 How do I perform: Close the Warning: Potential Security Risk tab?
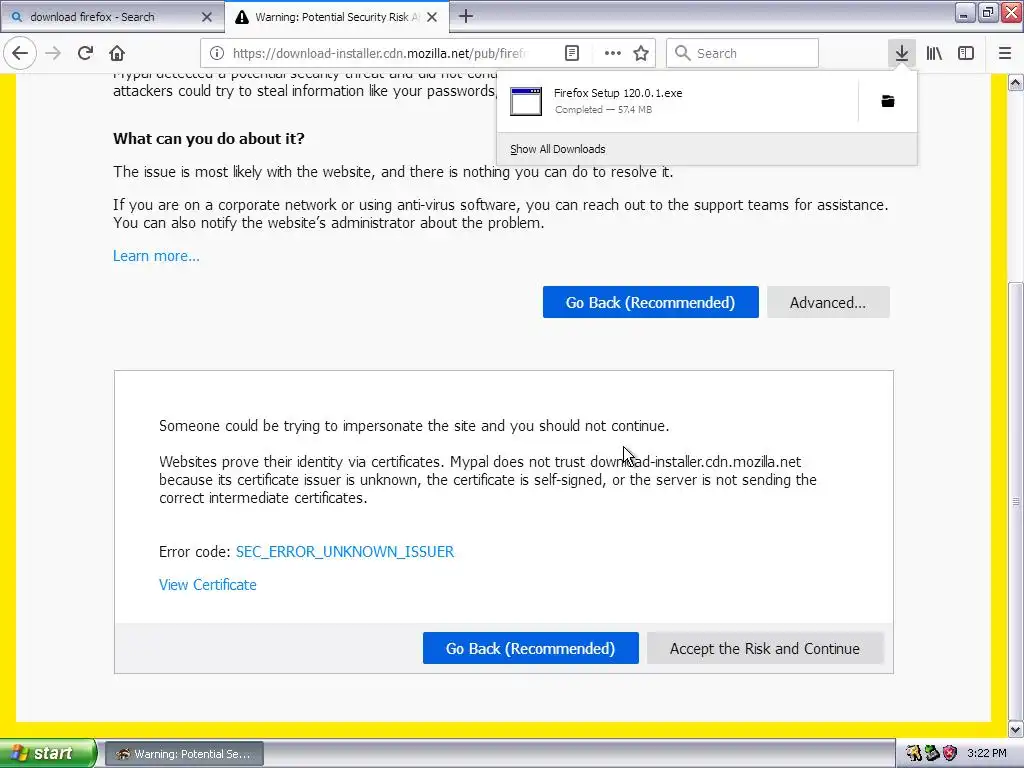432,17
